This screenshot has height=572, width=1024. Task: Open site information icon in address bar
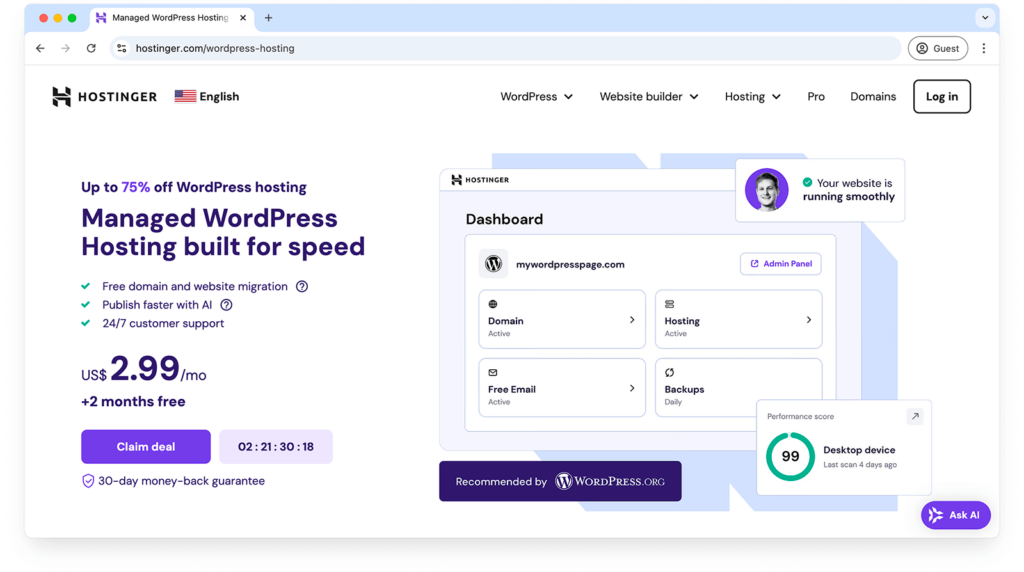click(x=121, y=48)
